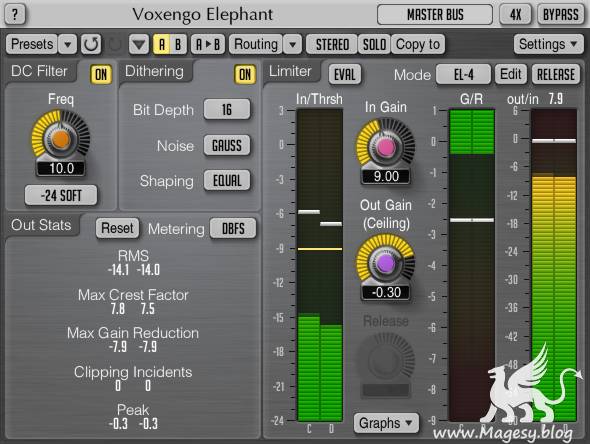Click the purple Out Gain Ceiling knob
Viewport: 590px width, 444px height.
pos(385,262)
